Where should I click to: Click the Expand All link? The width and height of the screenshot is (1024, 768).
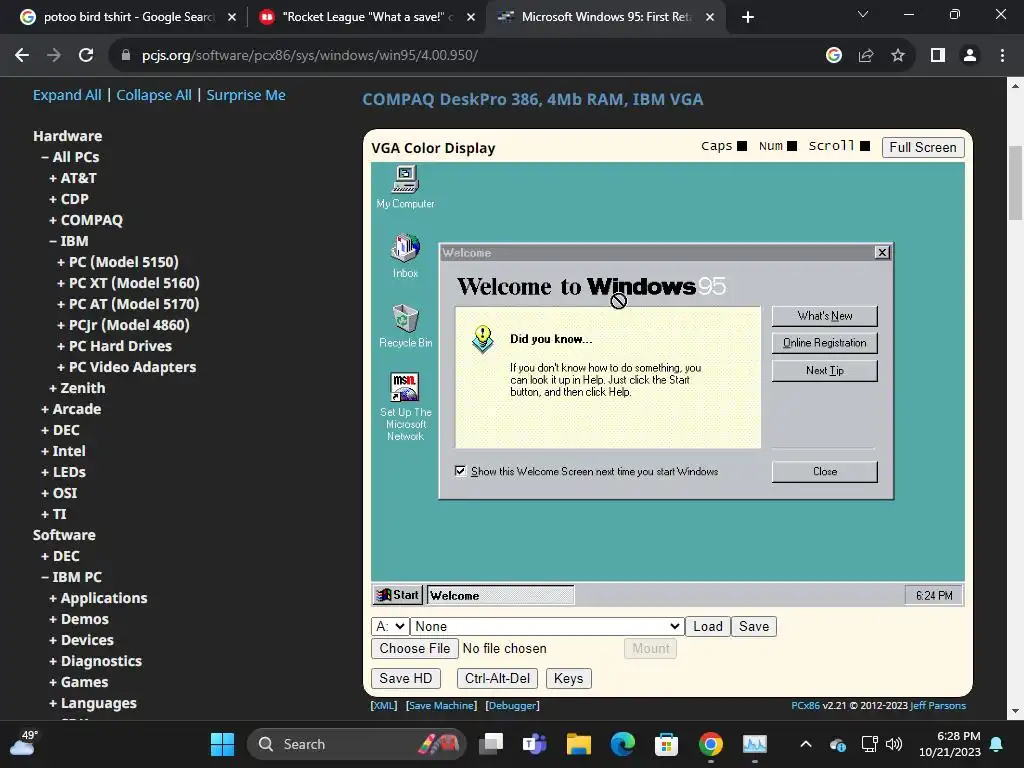click(67, 95)
